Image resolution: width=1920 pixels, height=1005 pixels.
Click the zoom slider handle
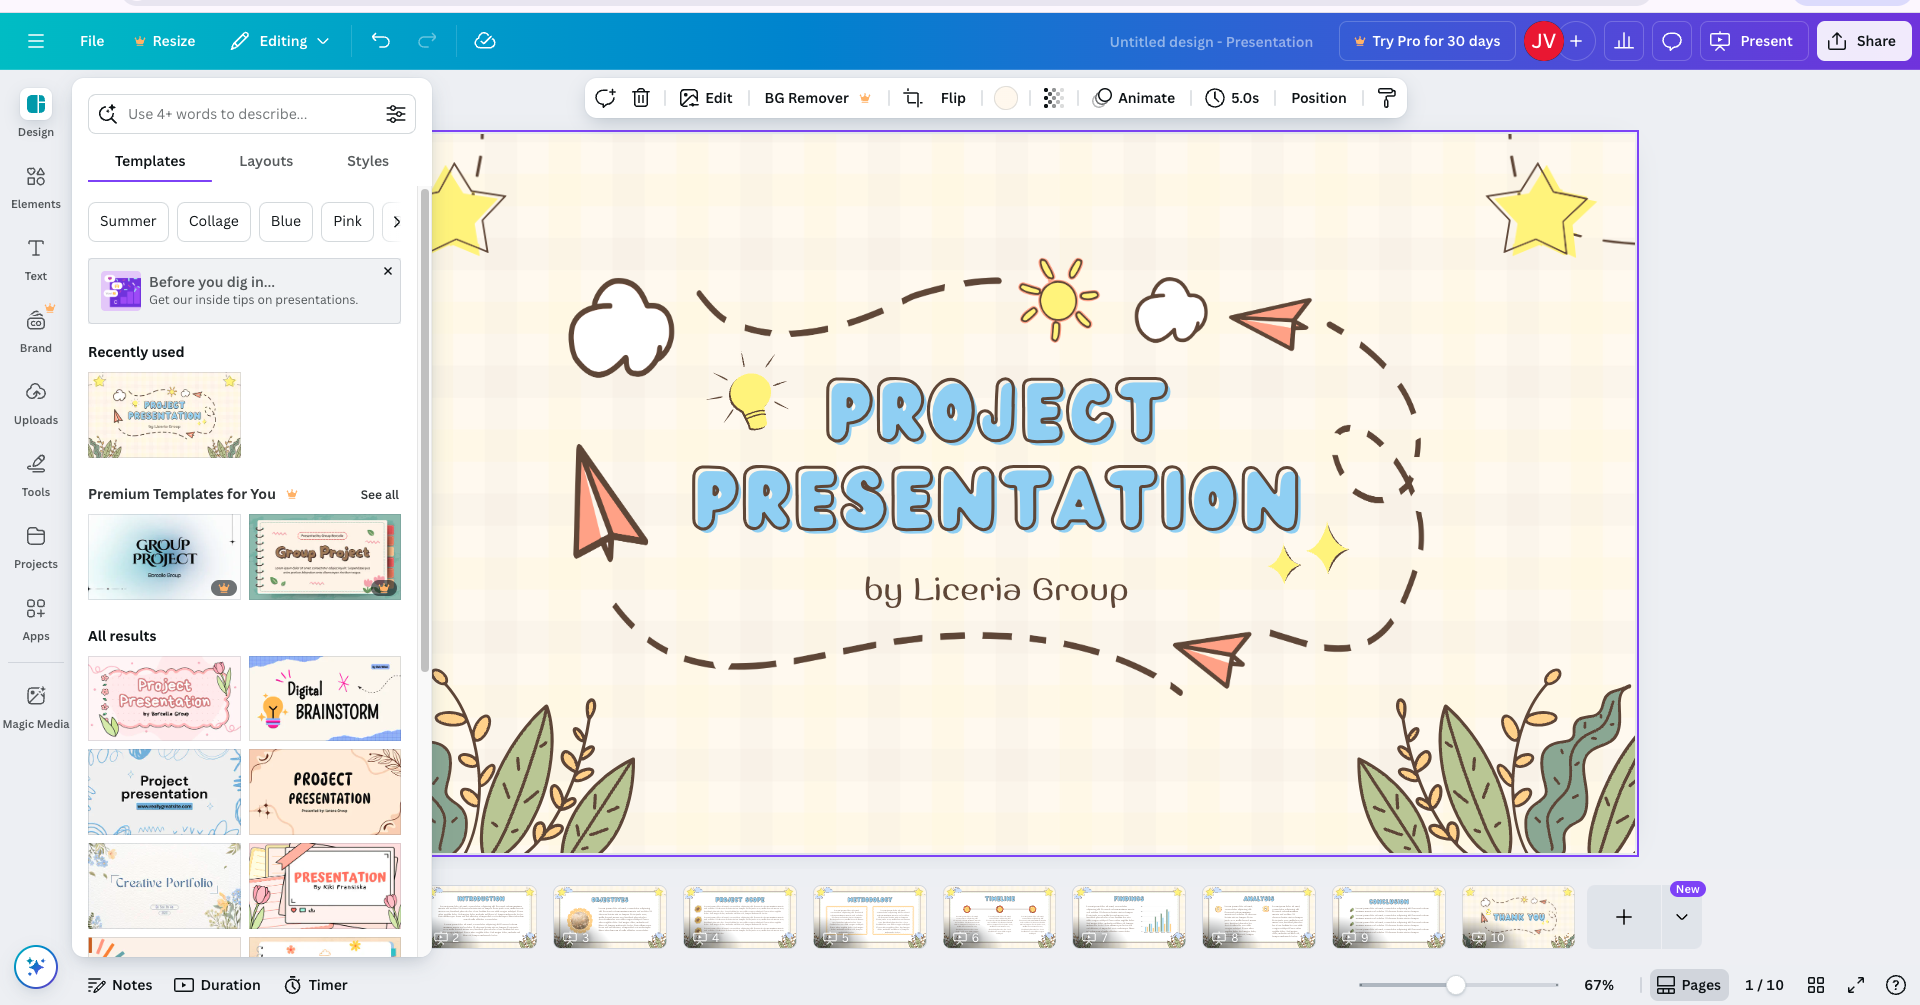coord(1456,985)
